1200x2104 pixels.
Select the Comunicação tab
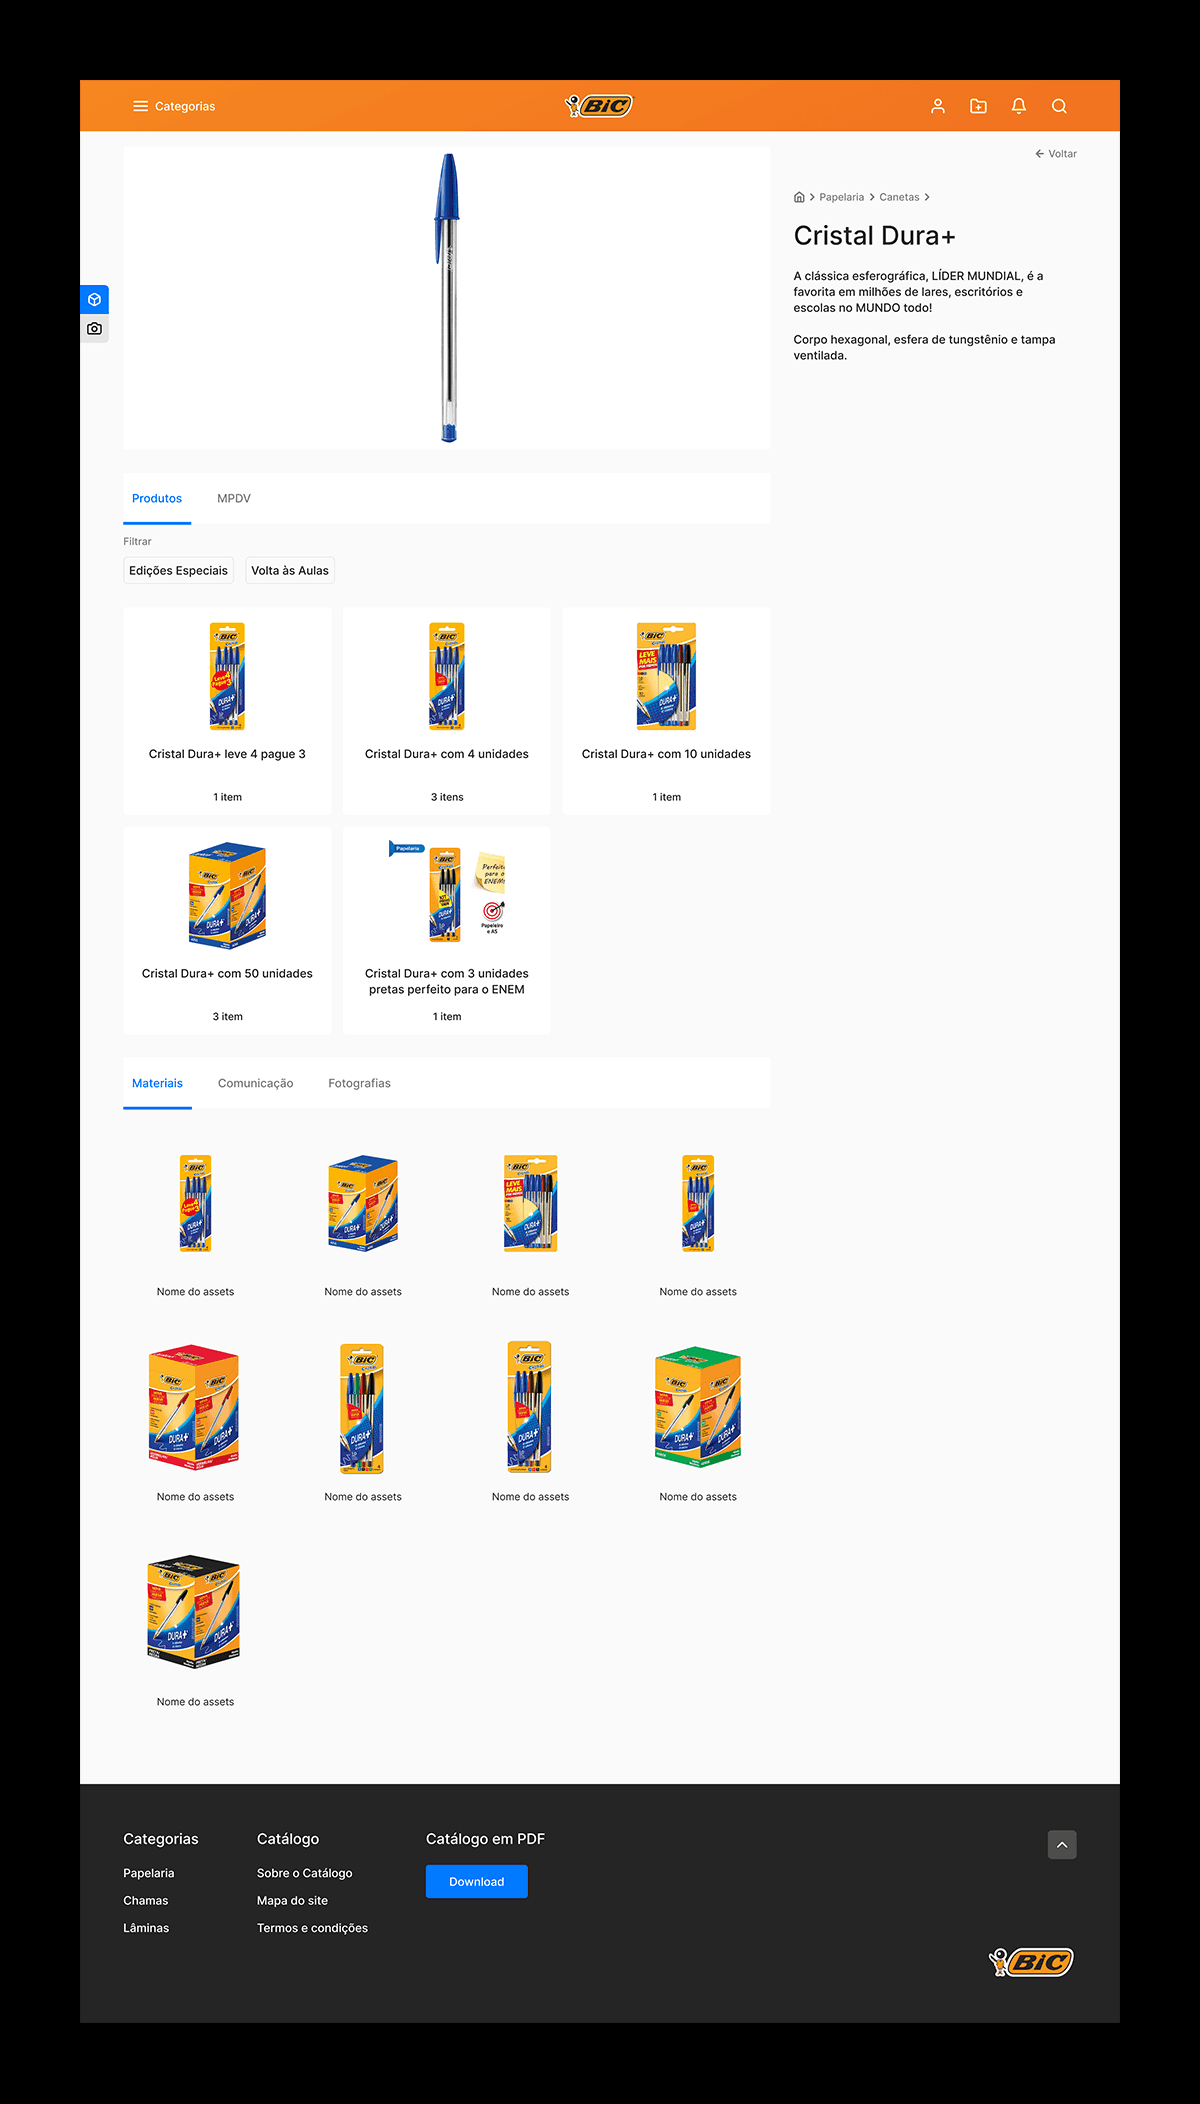[x=255, y=1083]
